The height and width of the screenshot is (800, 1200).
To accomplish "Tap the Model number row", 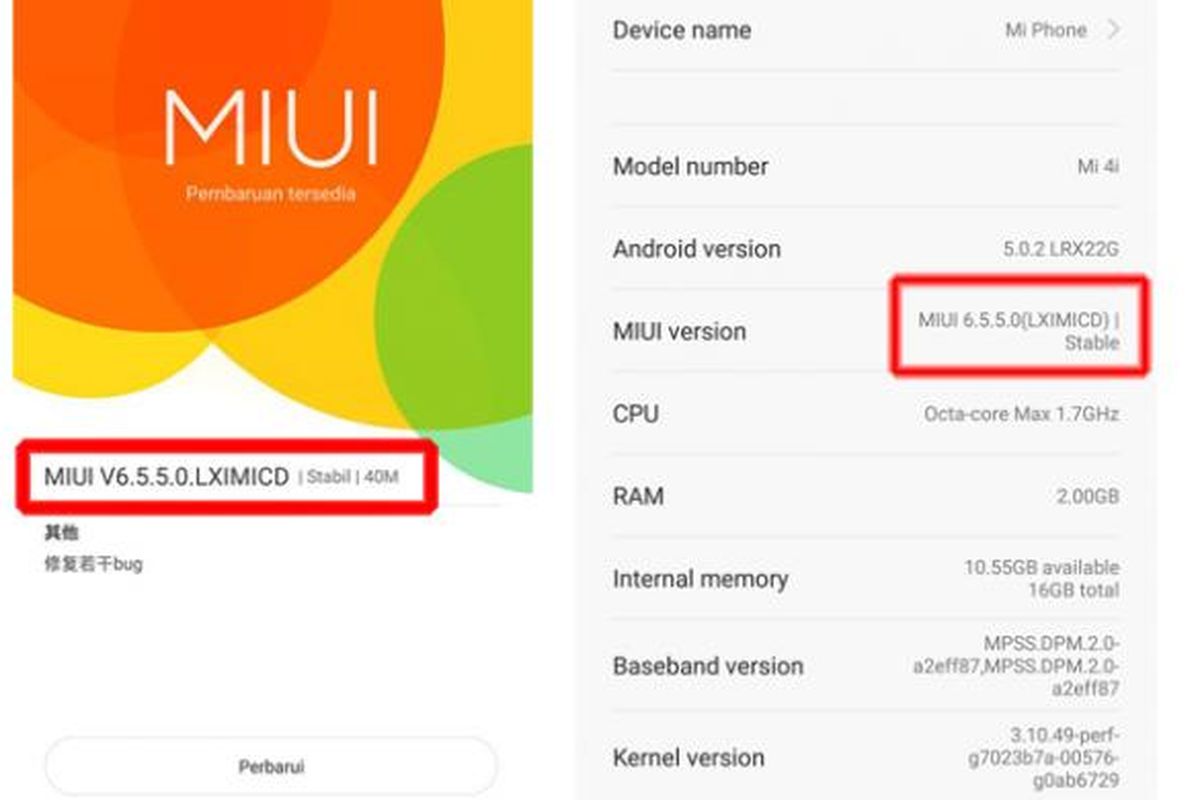I will [866, 167].
